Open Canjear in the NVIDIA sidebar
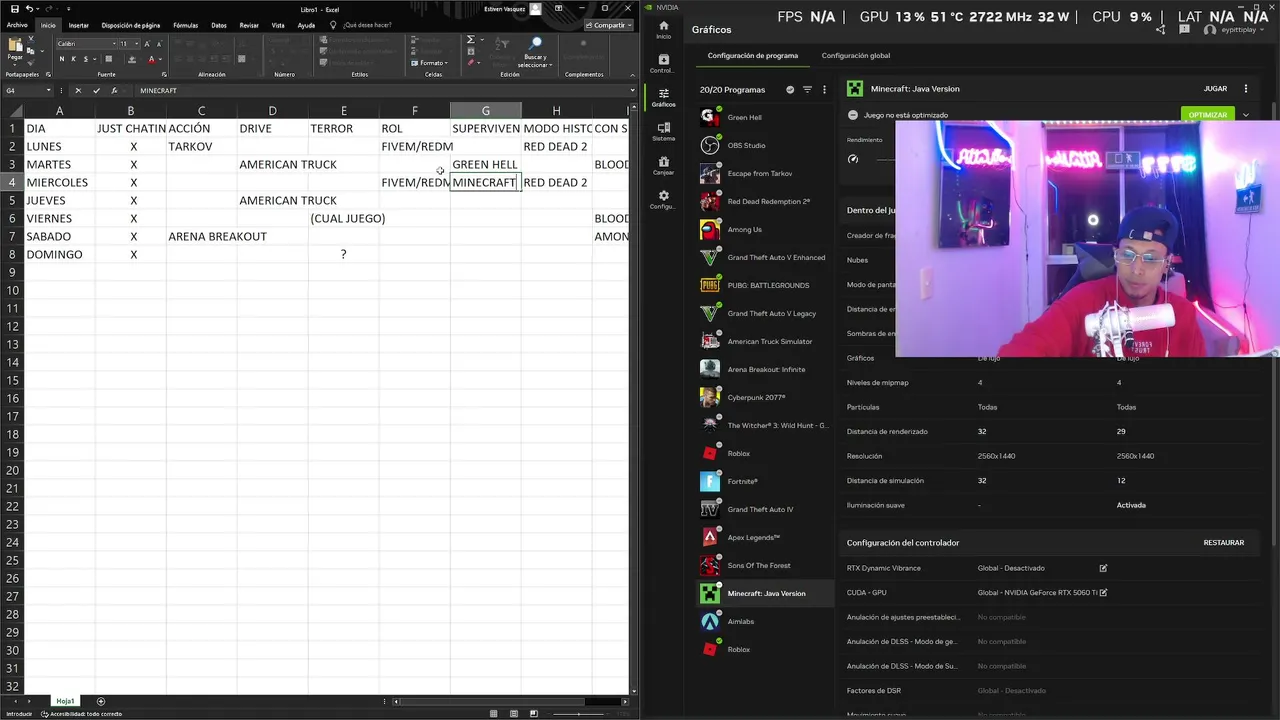This screenshot has width=1280, height=720. (663, 166)
